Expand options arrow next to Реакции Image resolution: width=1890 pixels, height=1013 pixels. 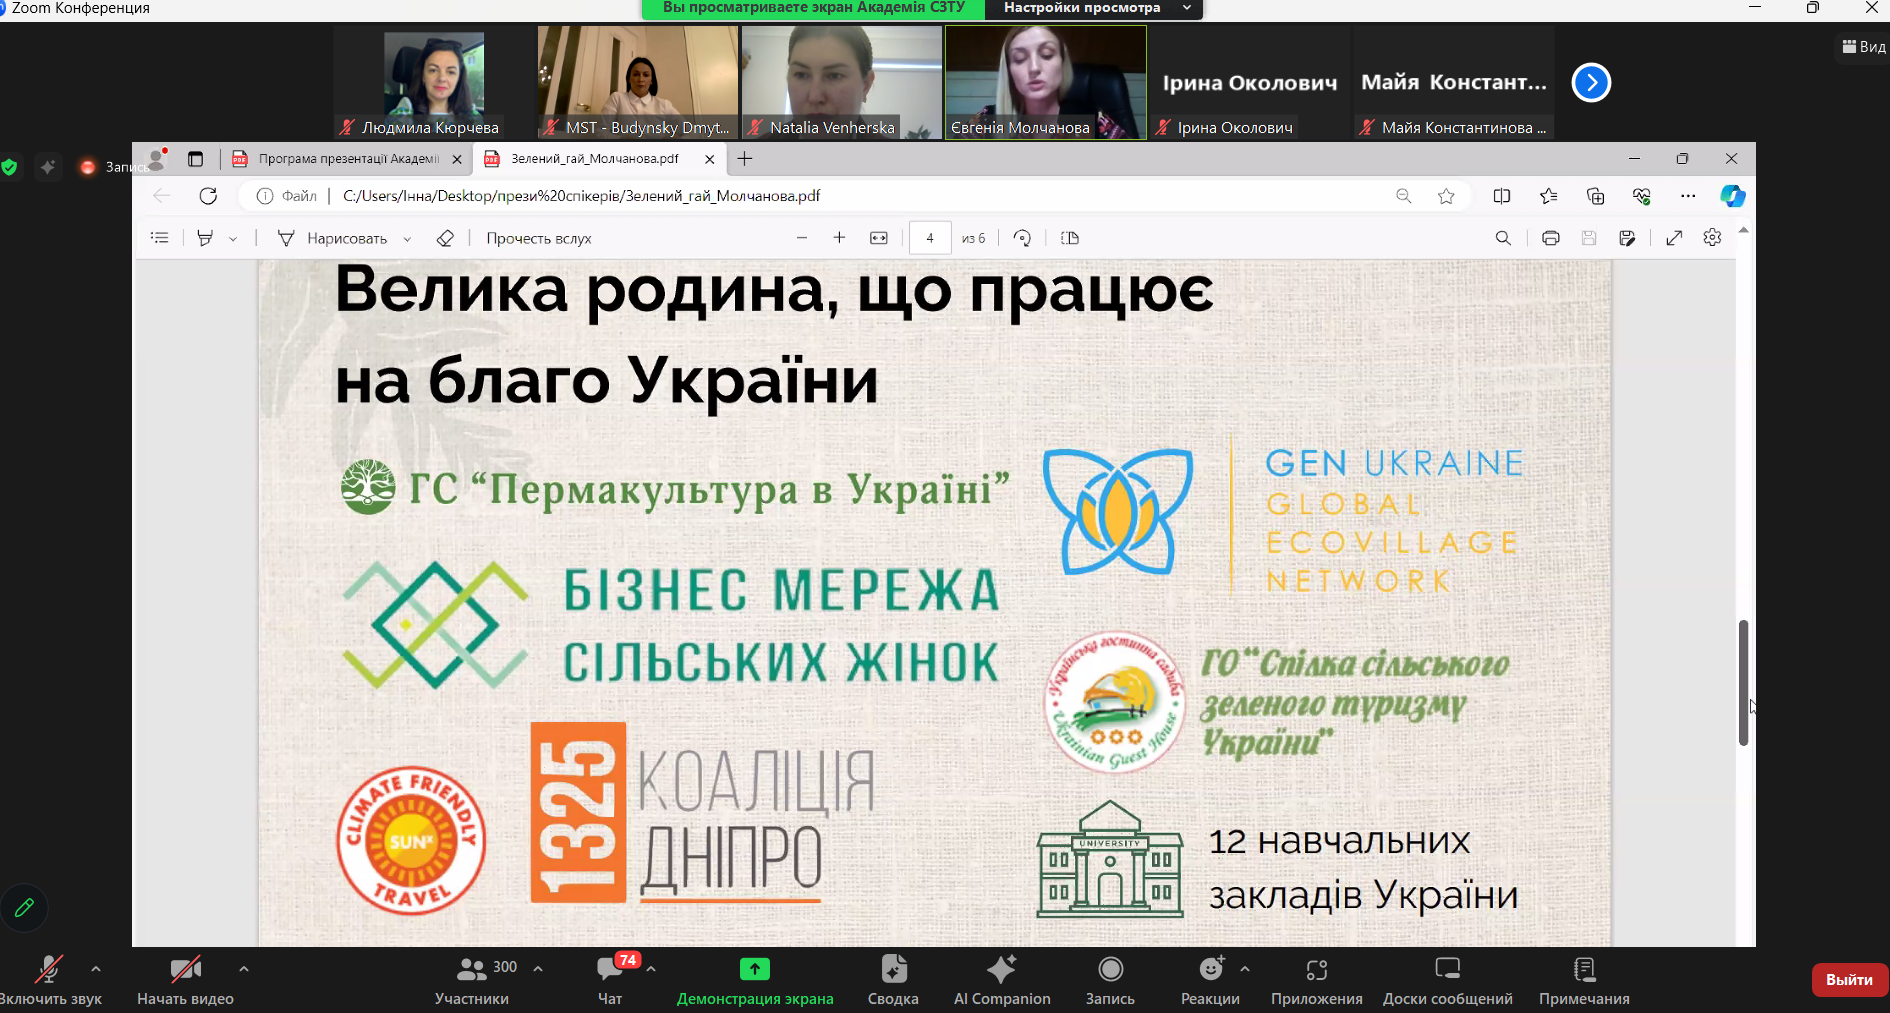(x=1245, y=969)
